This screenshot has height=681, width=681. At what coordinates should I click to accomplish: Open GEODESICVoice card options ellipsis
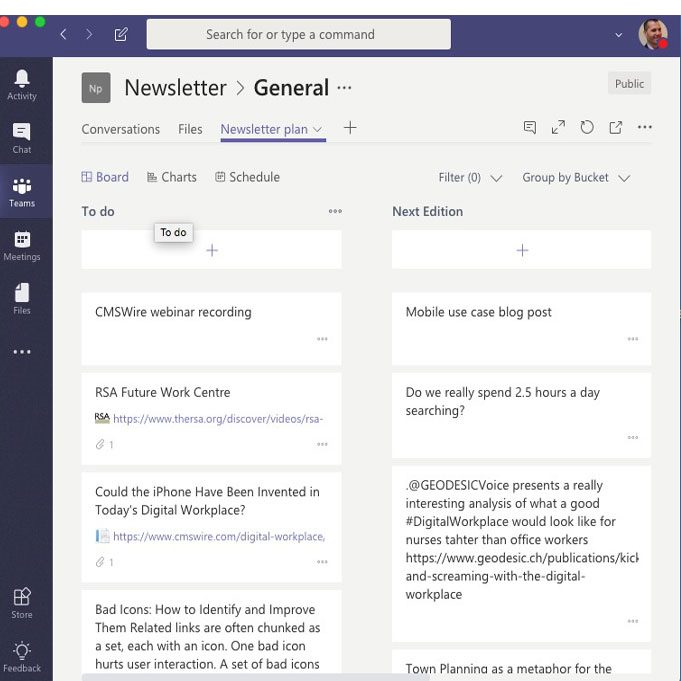click(x=633, y=621)
